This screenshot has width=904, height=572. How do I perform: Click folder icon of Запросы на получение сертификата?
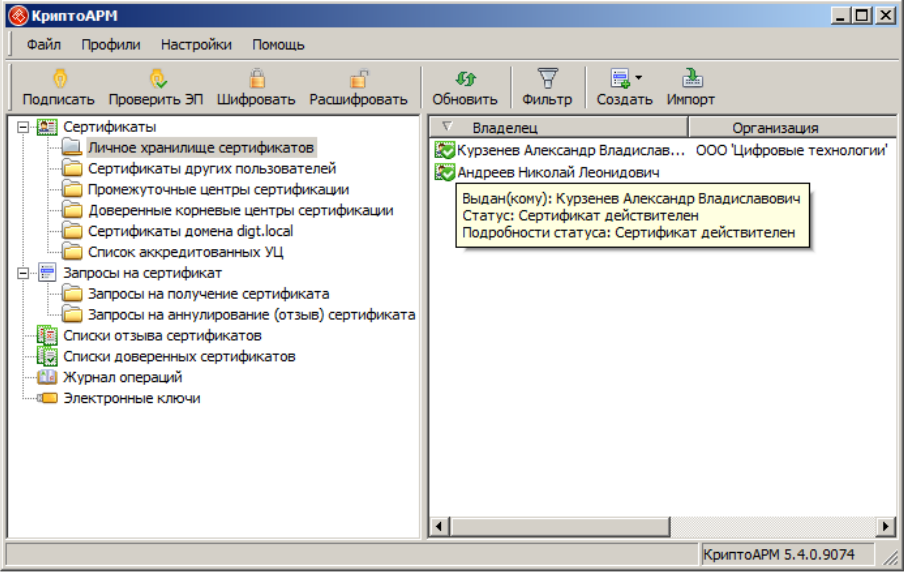tap(73, 293)
